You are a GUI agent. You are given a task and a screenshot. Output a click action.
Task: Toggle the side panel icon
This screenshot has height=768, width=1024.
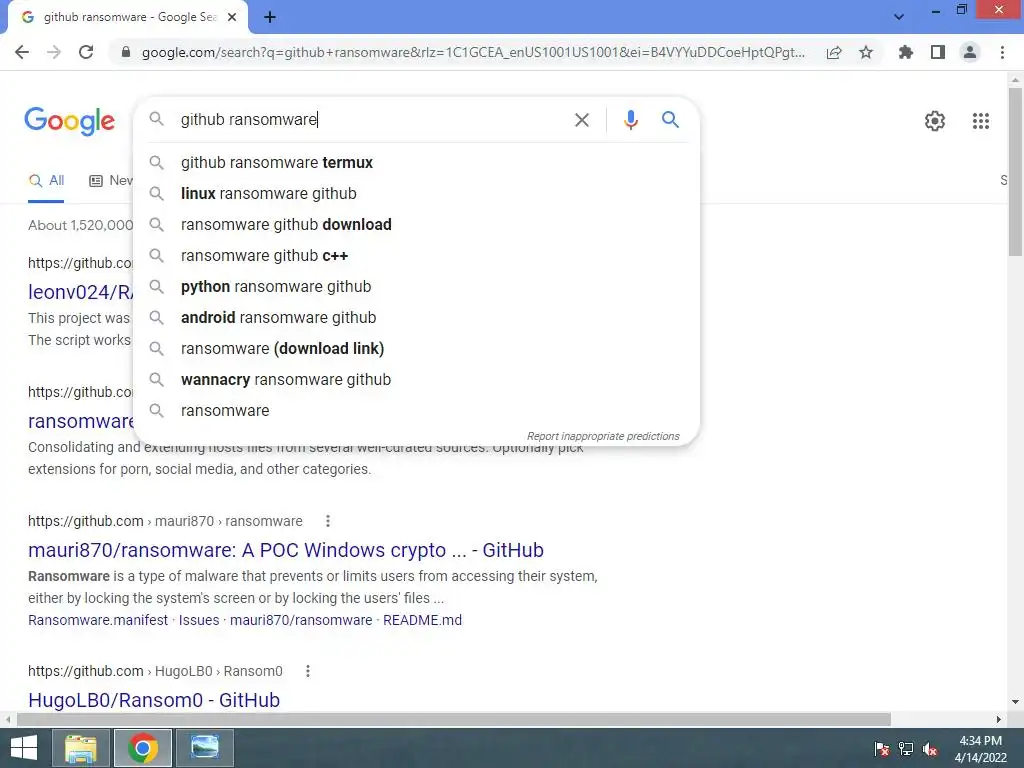click(x=938, y=52)
